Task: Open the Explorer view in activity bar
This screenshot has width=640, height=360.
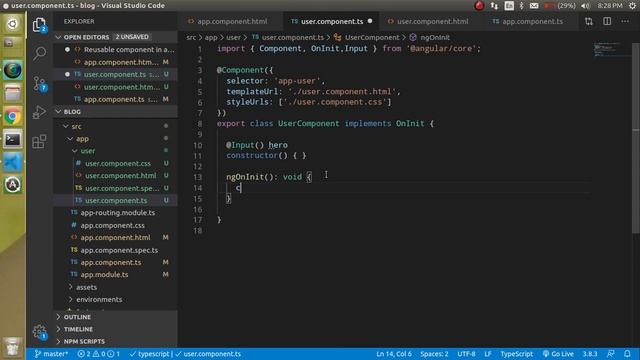Action: click(40, 25)
